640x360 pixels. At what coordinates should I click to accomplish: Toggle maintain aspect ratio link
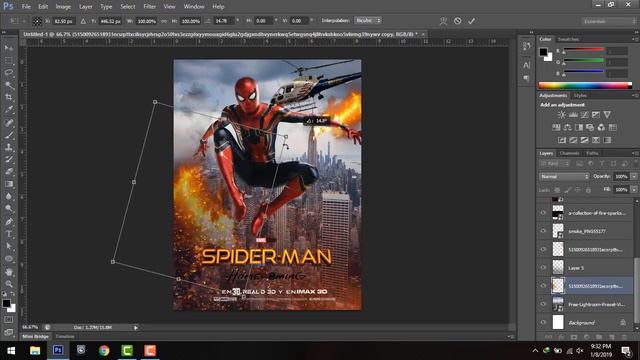(164, 21)
